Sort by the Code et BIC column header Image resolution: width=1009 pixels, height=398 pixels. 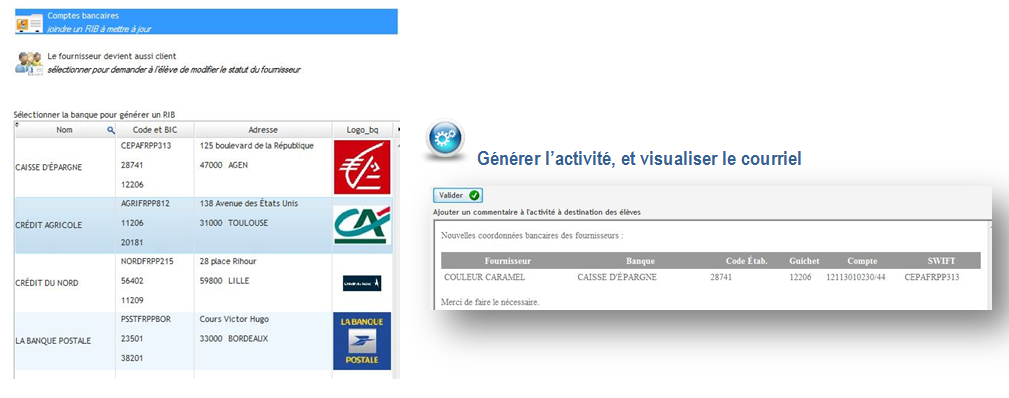(x=154, y=130)
